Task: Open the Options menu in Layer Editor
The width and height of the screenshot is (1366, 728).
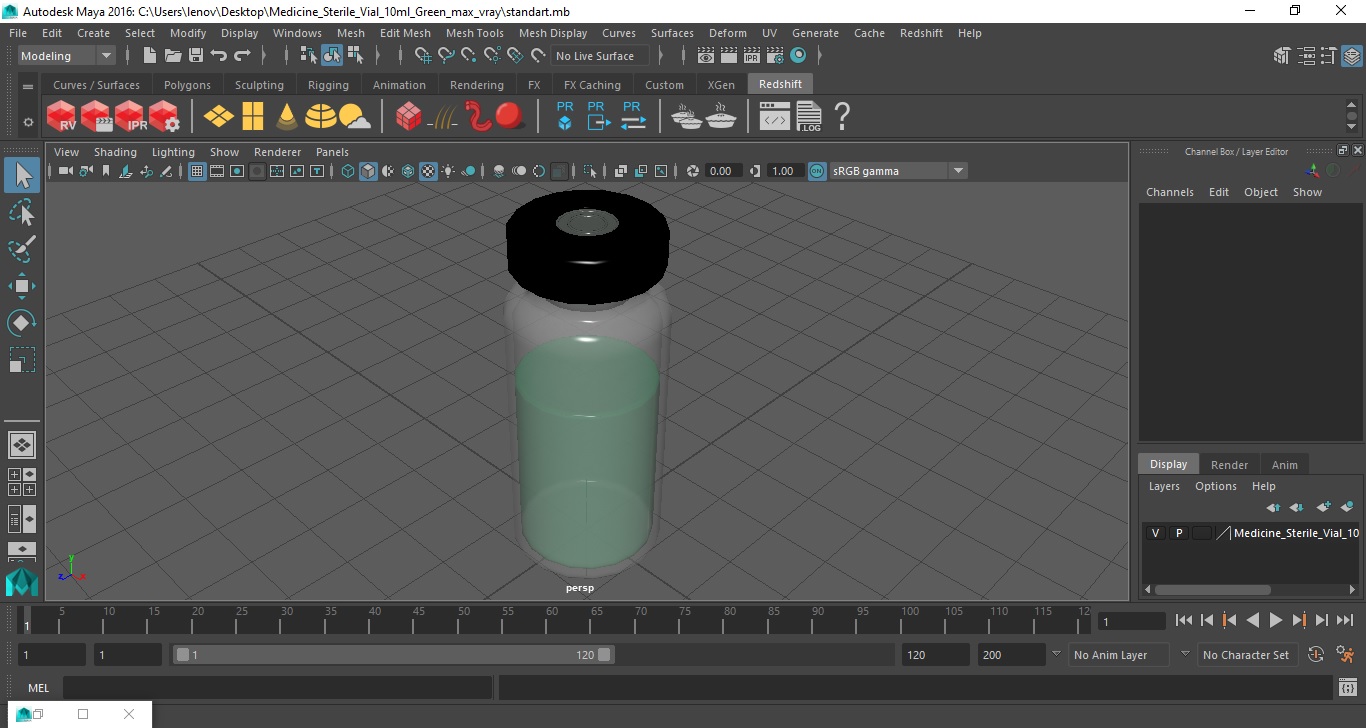Action: tap(1216, 486)
